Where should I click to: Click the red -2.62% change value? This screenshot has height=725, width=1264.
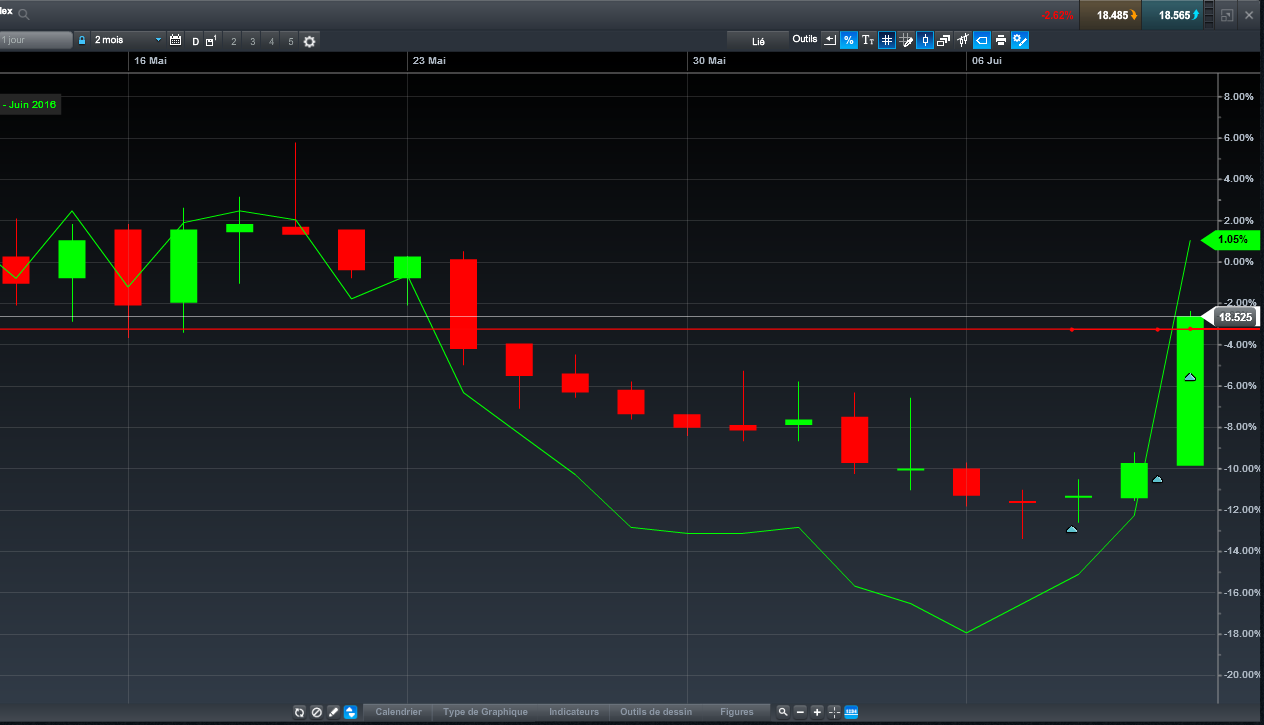point(1056,15)
